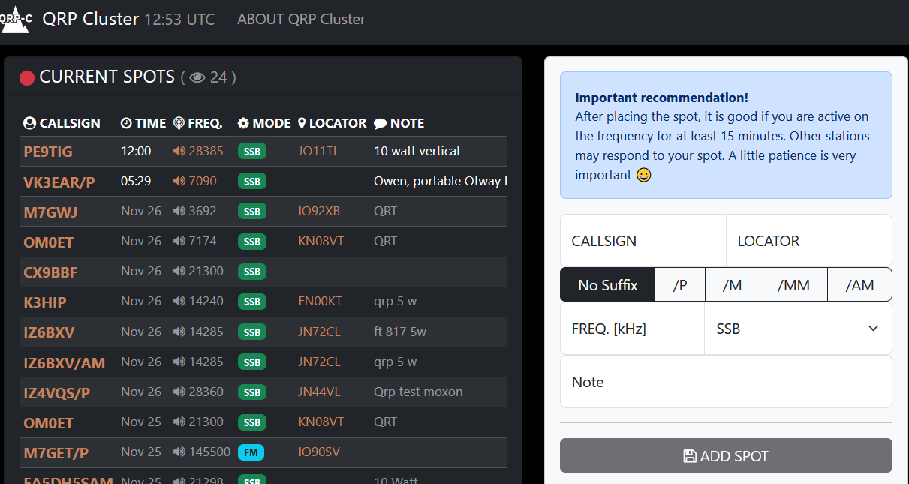The height and width of the screenshot is (484, 909).
Task: Click the QRP-C mountain logo
Action: 15,19
